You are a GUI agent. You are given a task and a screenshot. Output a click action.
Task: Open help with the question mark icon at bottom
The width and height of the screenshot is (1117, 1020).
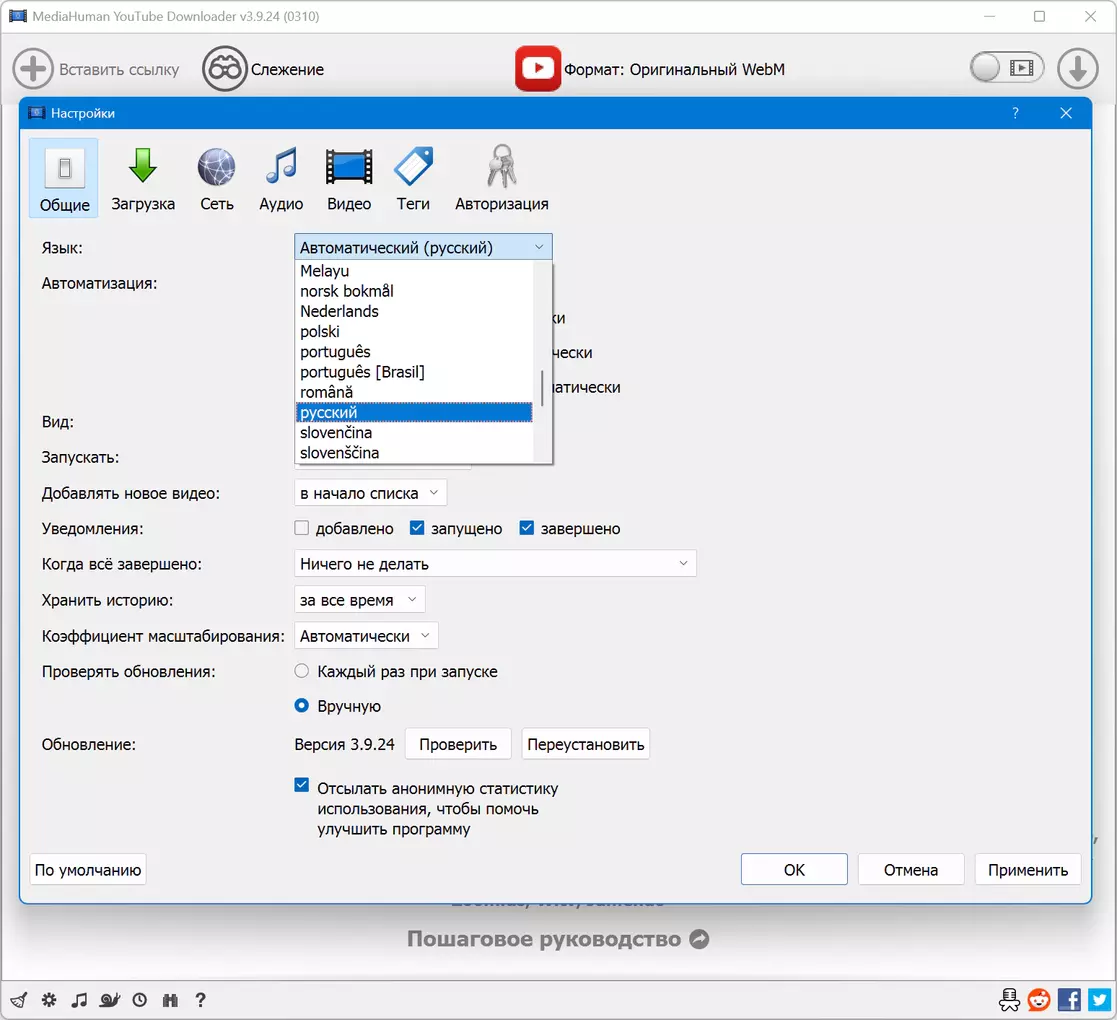click(x=201, y=1000)
